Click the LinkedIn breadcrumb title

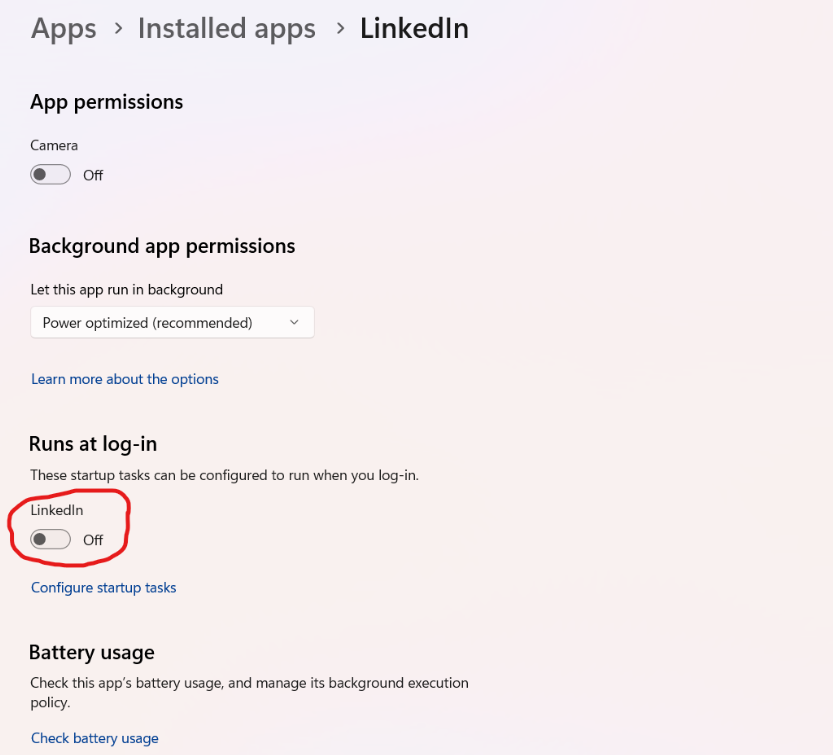tap(414, 29)
